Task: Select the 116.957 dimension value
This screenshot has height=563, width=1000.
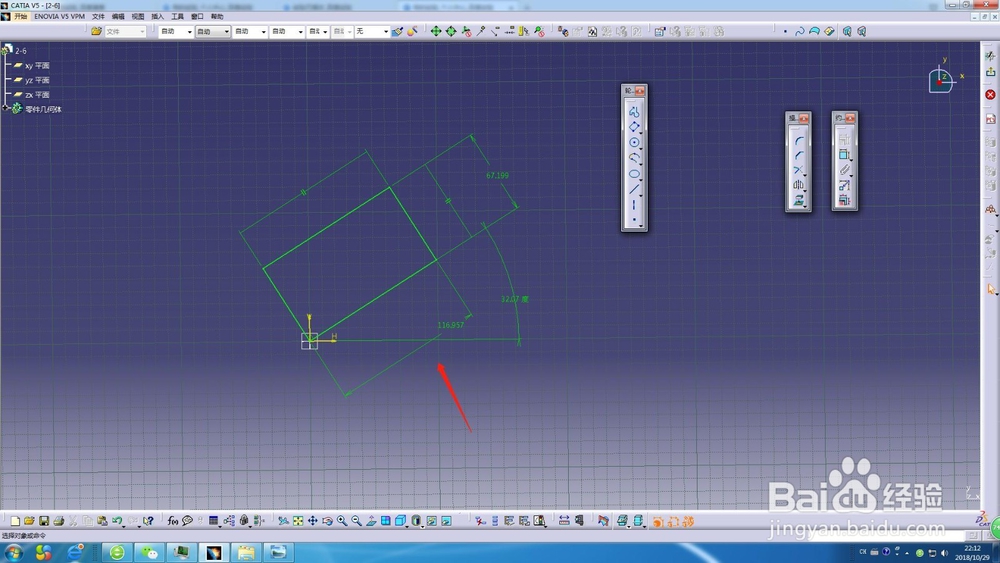Action: (450, 325)
